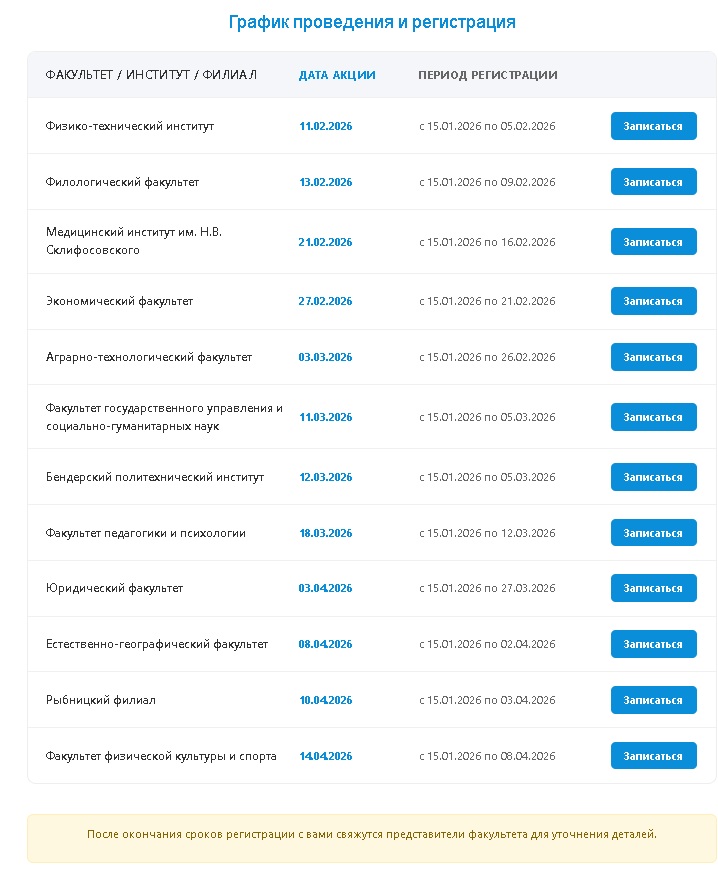Viewport: 718px width, 871px height.
Task: Select the date 27.02.2026
Action: click(325, 301)
